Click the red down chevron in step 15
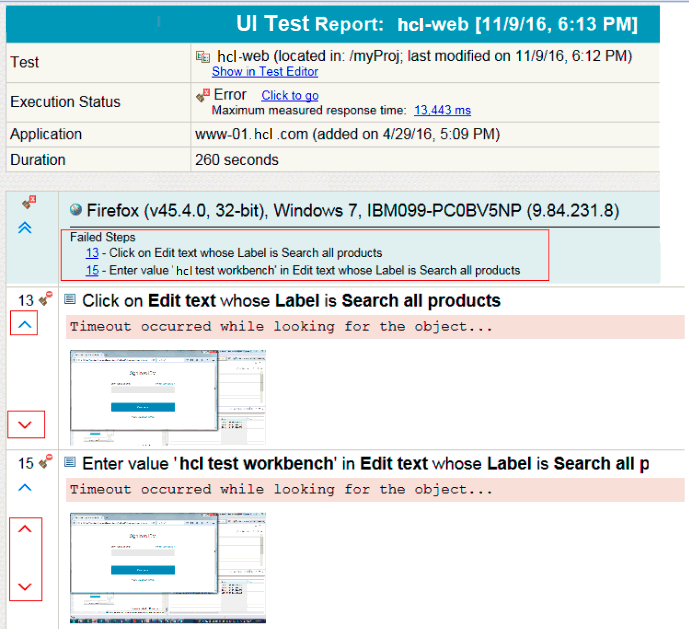The width and height of the screenshot is (689, 629). click(x=25, y=586)
